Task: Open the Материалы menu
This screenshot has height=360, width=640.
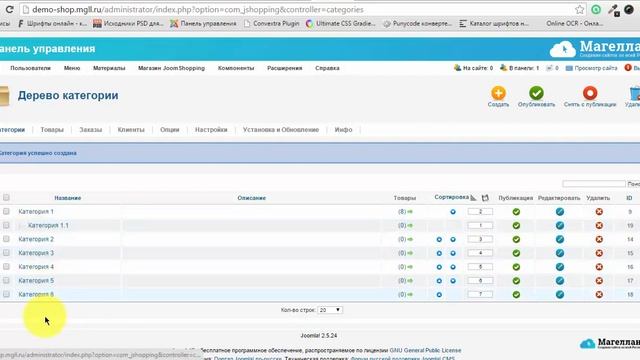Action: tap(109, 68)
